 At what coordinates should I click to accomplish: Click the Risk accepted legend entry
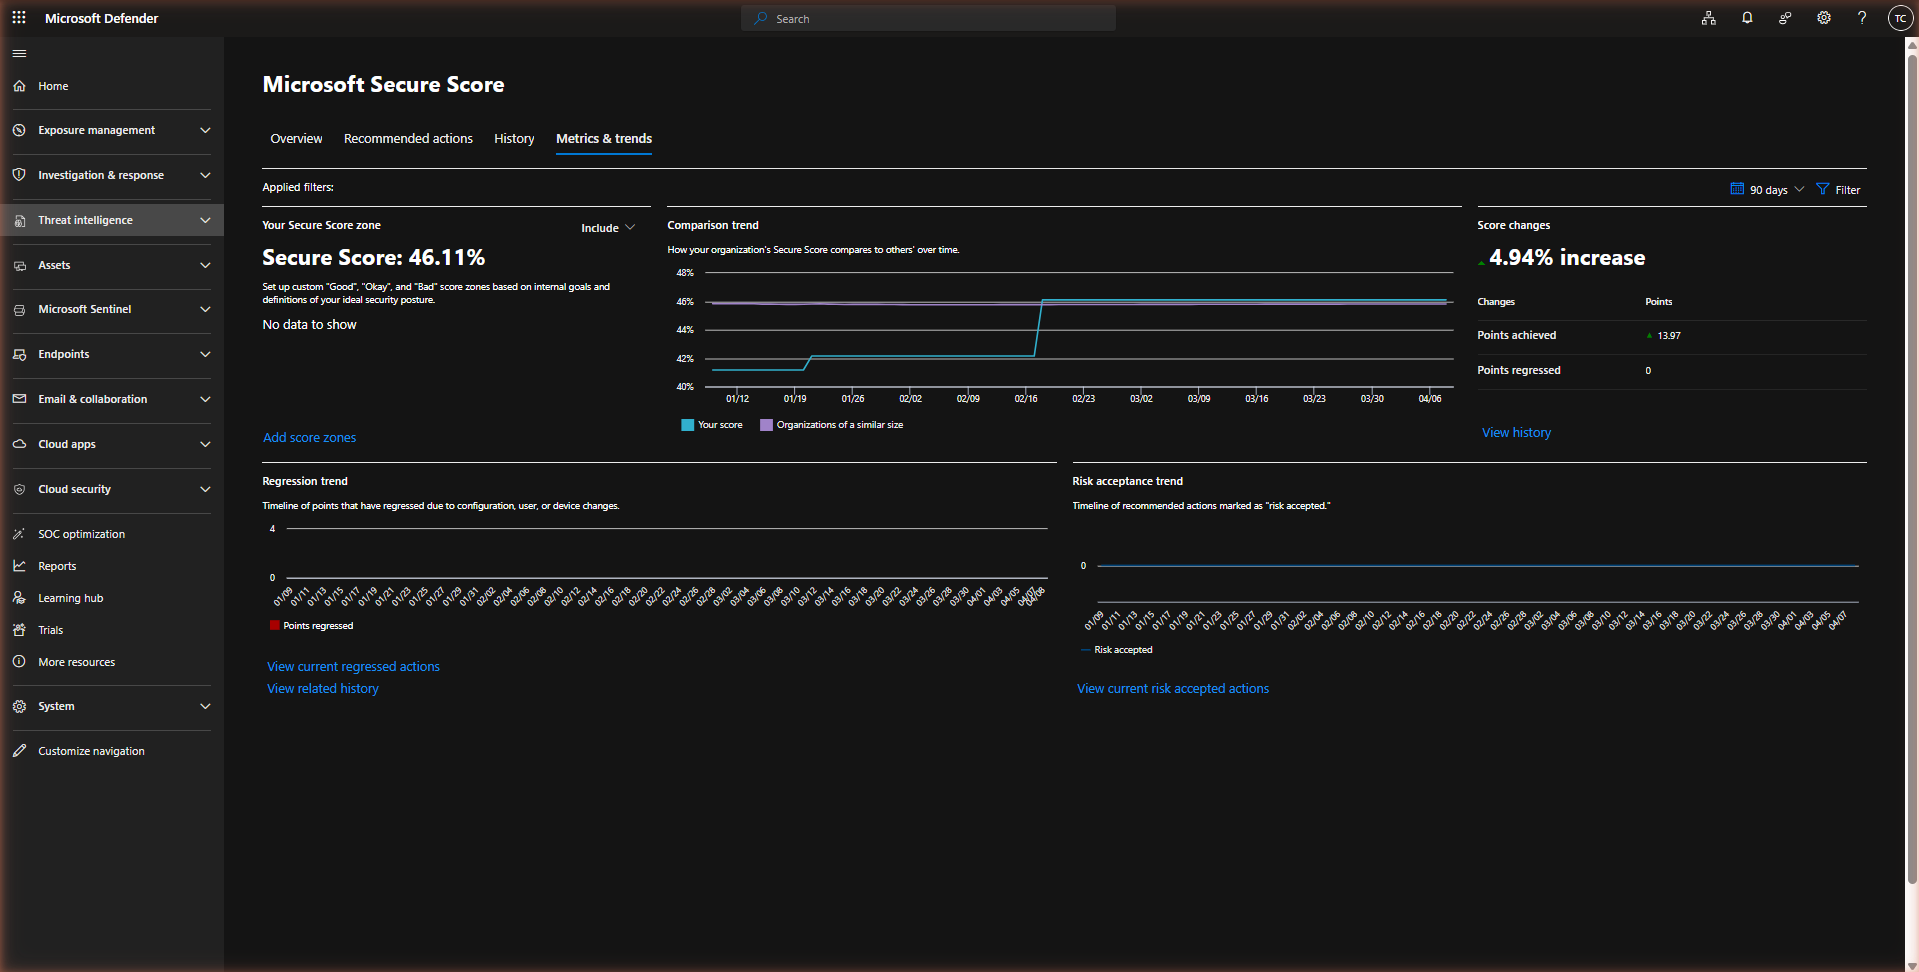click(1116, 650)
